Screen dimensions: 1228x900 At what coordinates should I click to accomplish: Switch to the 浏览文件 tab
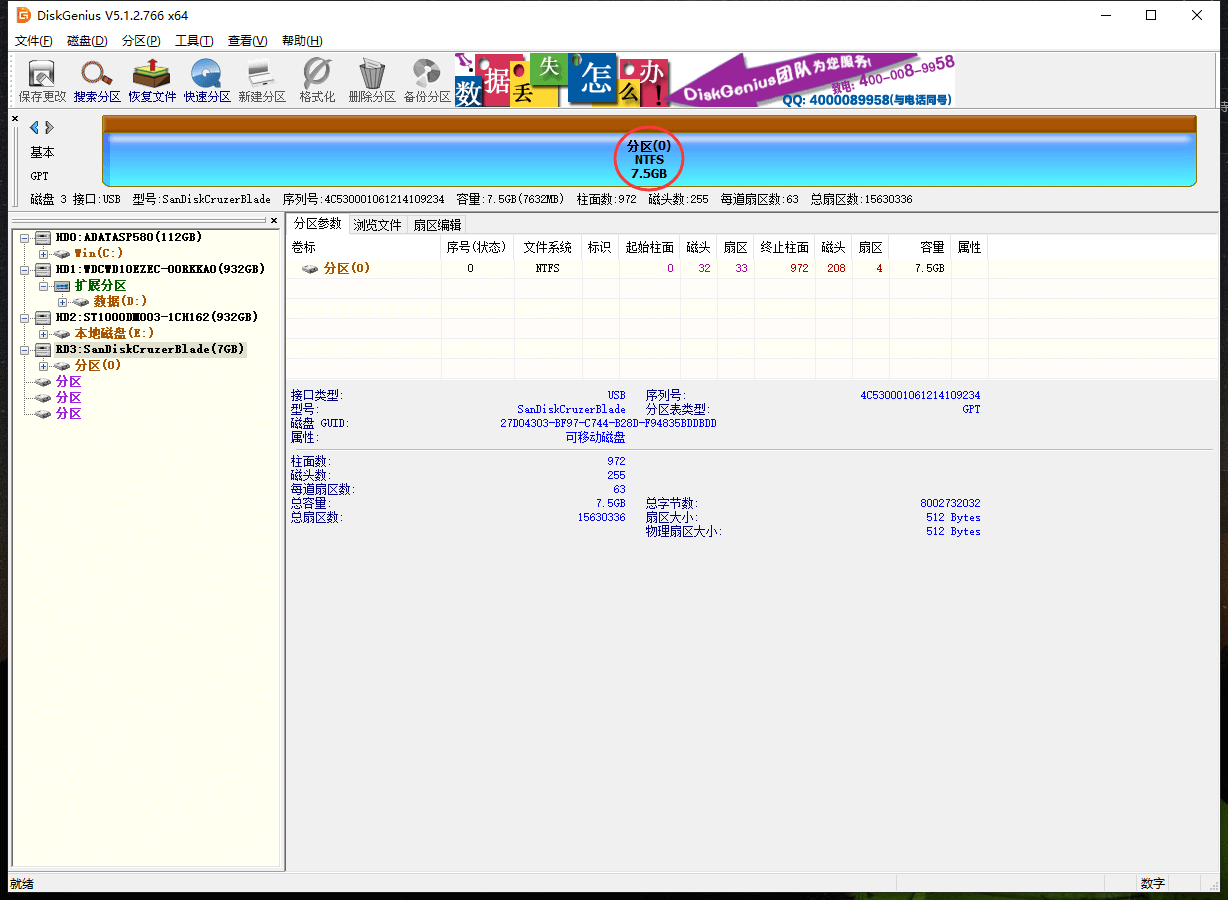pyautogui.click(x=377, y=225)
